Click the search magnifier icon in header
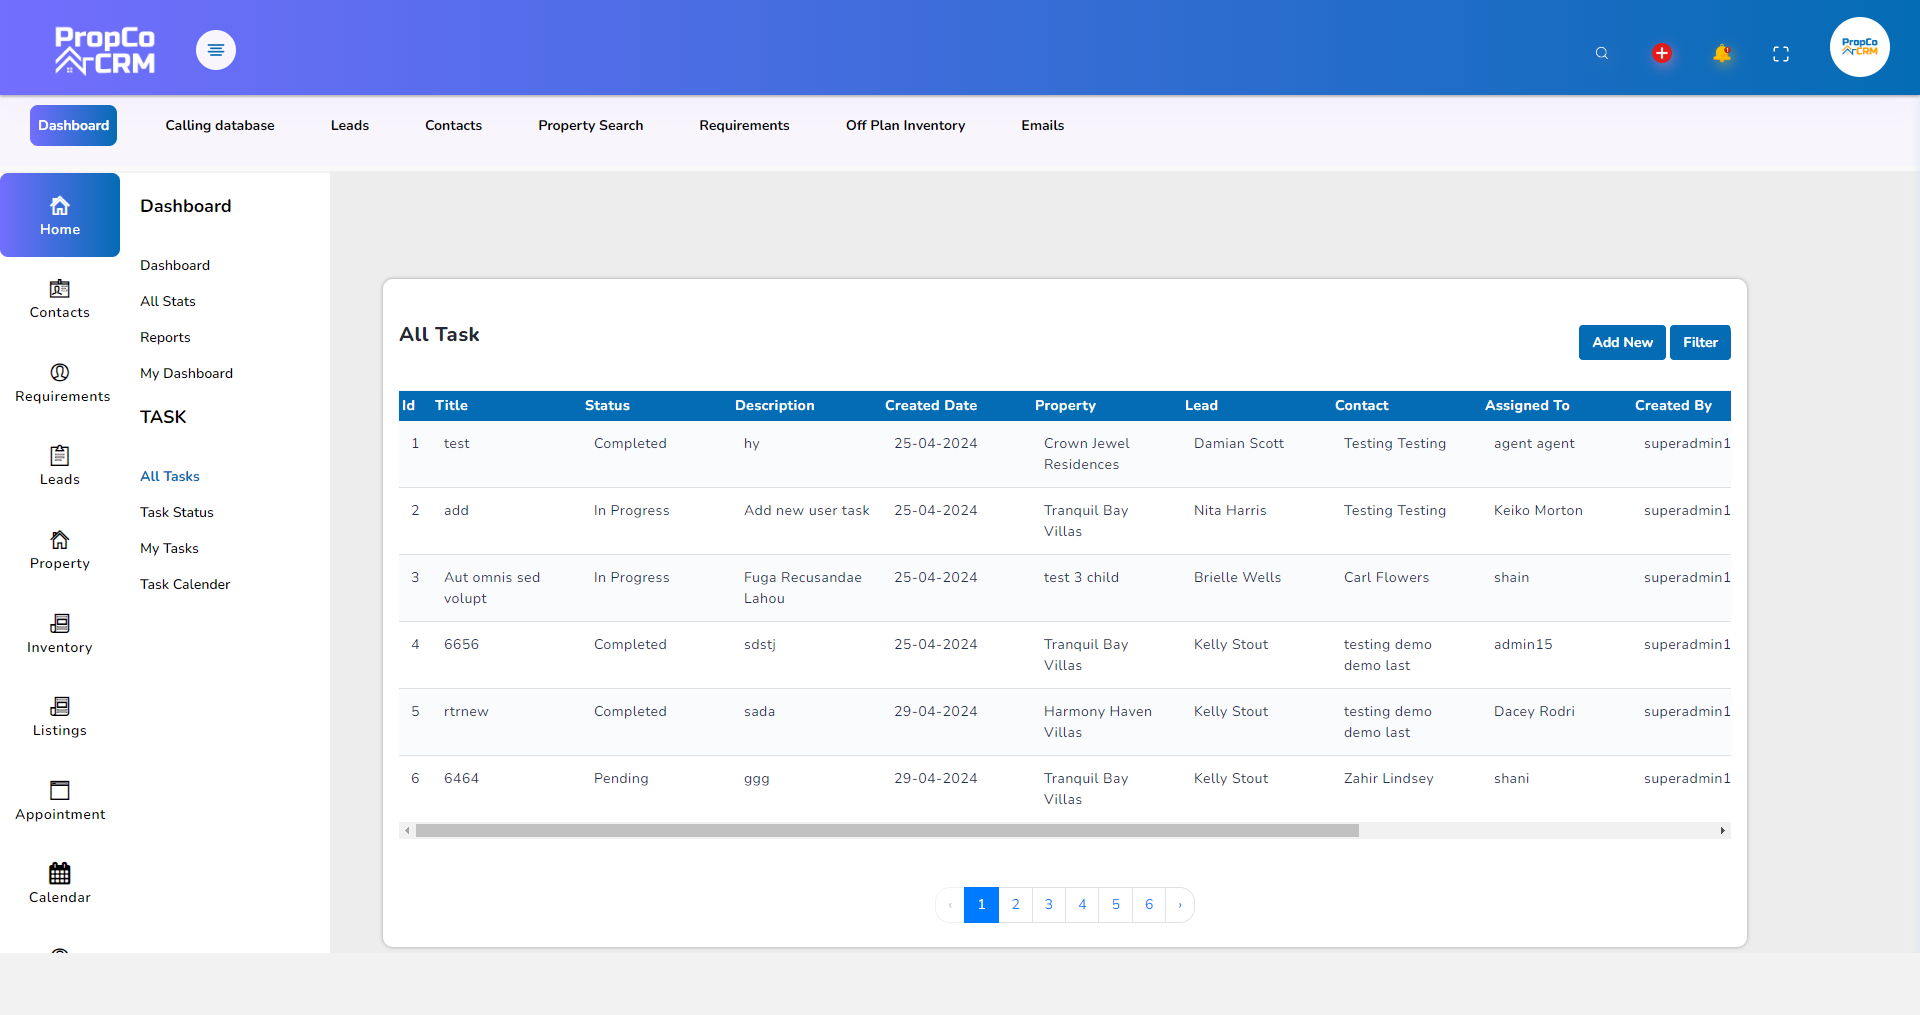 (1602, 53)
